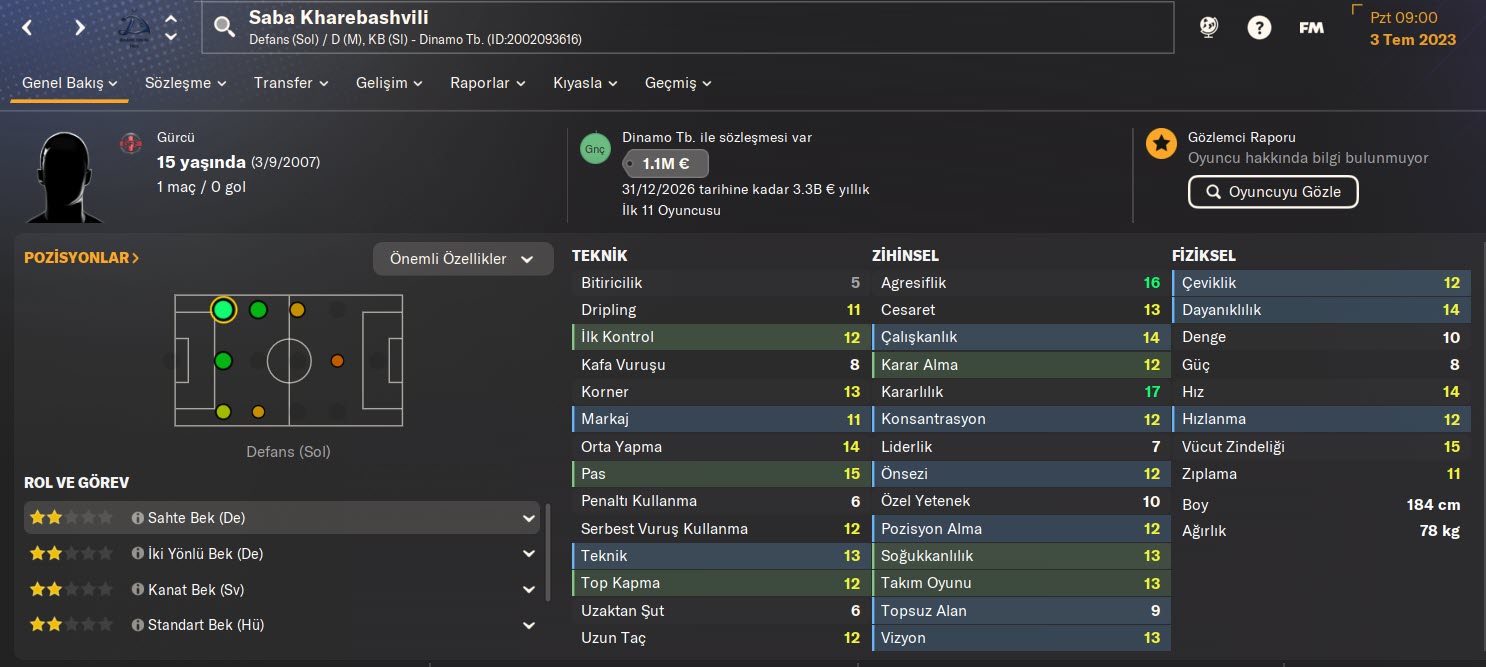The width and height of the screenshot is (1486, 667).
Task: Open the world football globe icon
Action: [x=1209, y=27]
